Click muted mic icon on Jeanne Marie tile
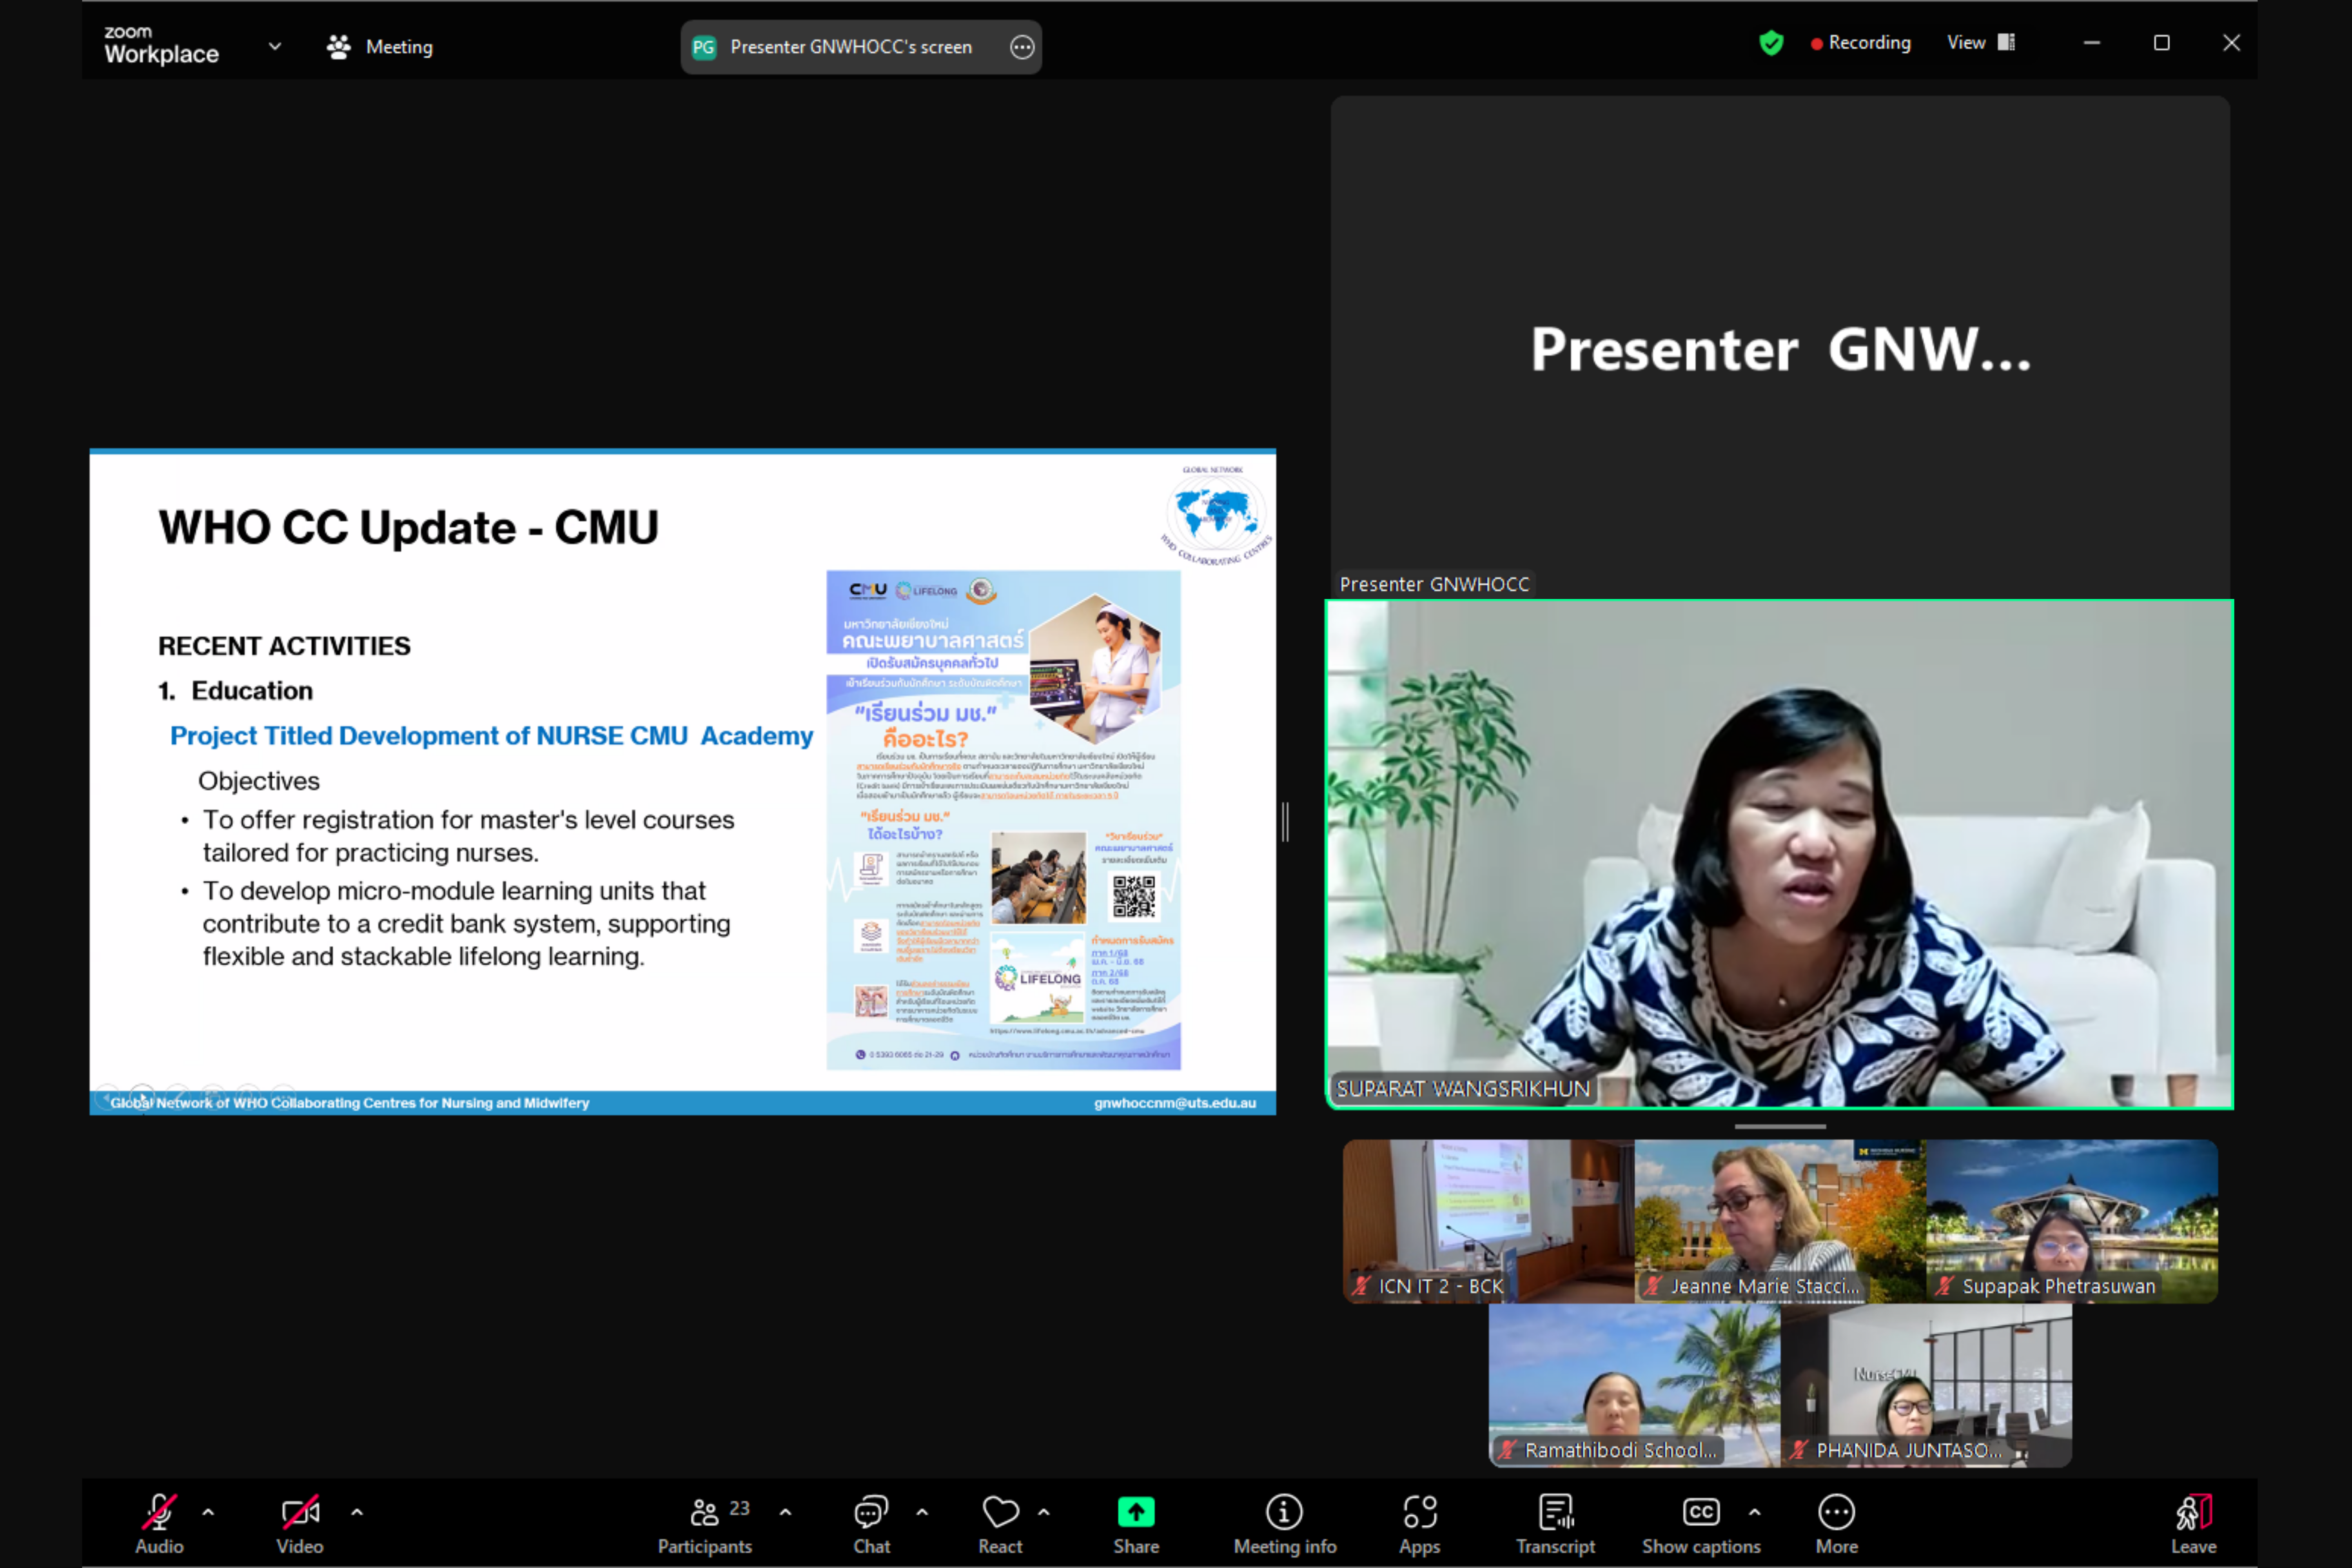The width and height of the screenshot is (2352, 1568). [1653, 1286]
